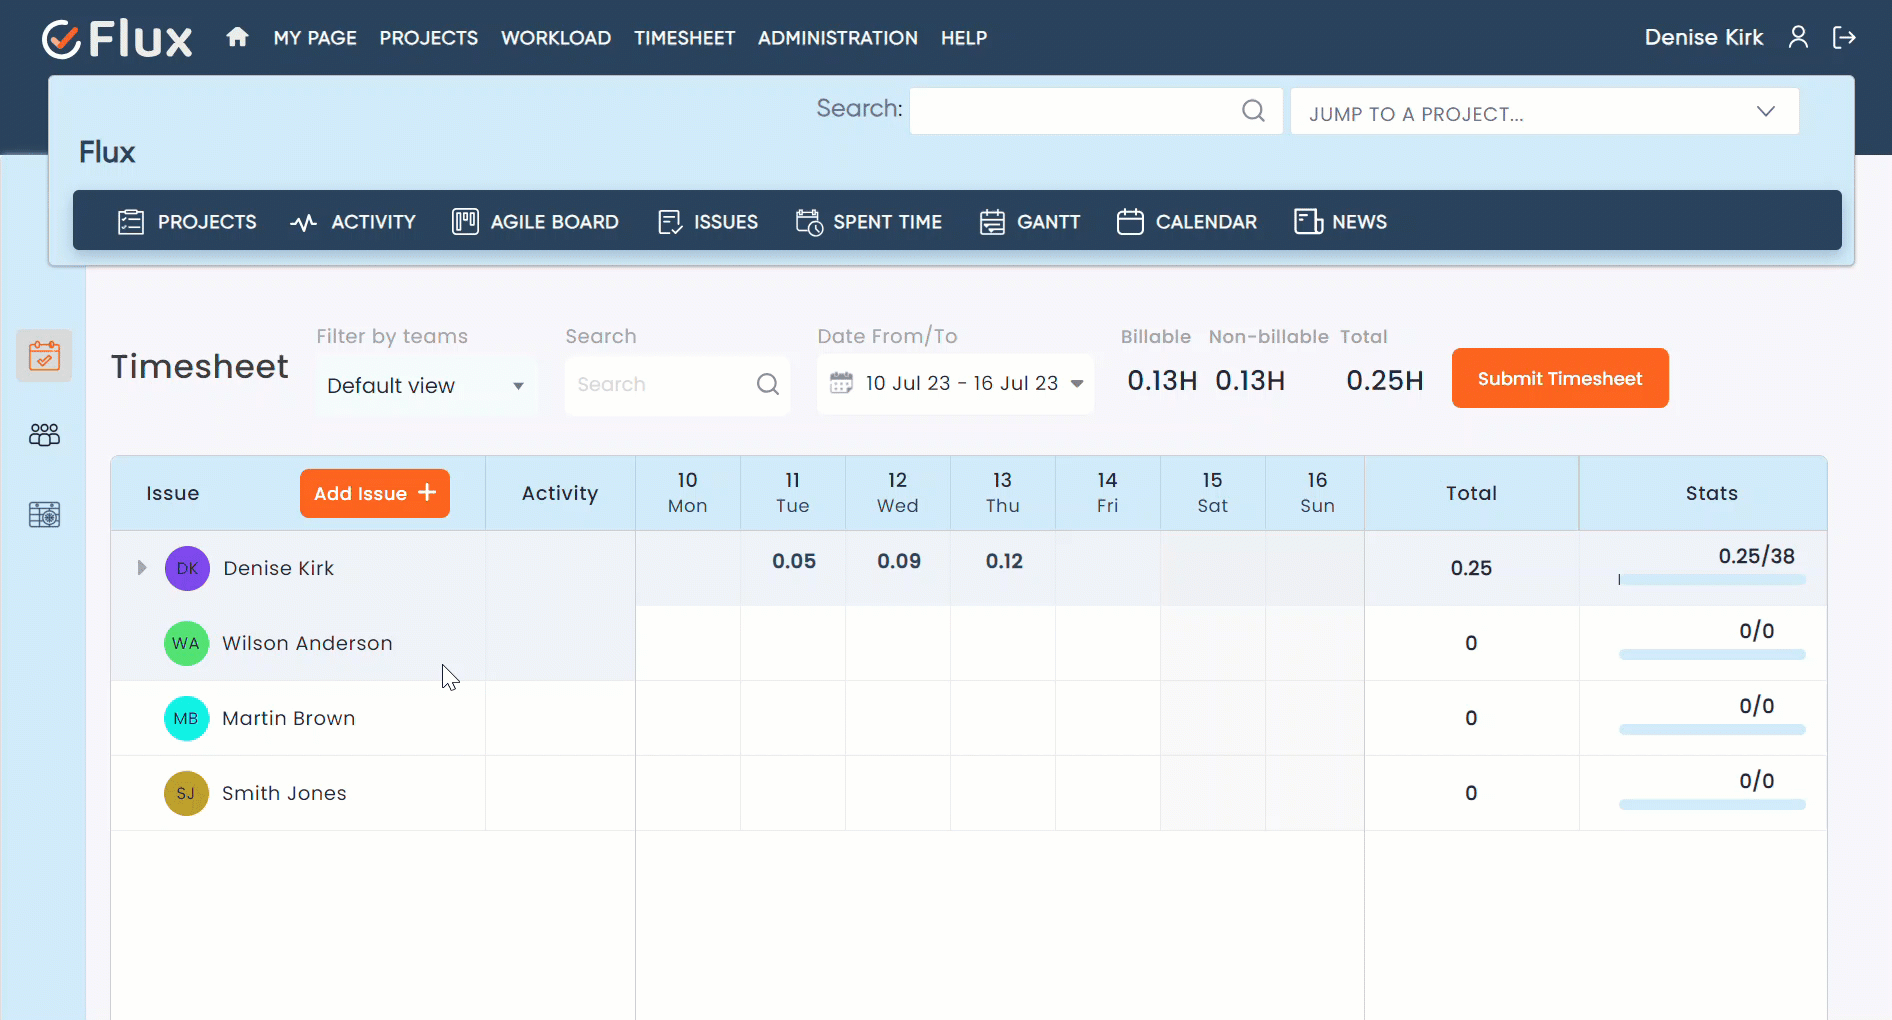This screenshot has width=1892, height=1020.
Task: Click the logout icon
Action: tap(1843, 38)
